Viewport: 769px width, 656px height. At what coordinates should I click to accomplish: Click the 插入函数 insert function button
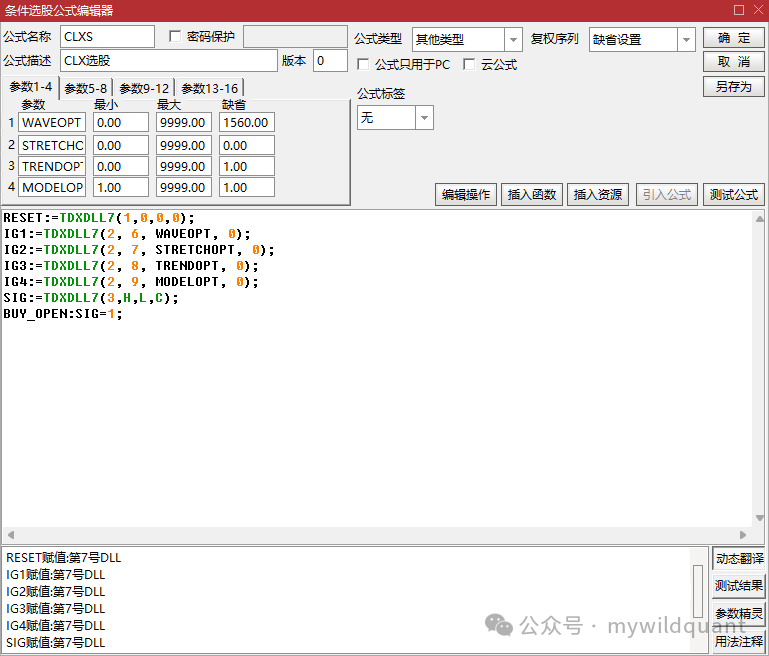pos(532,195)
